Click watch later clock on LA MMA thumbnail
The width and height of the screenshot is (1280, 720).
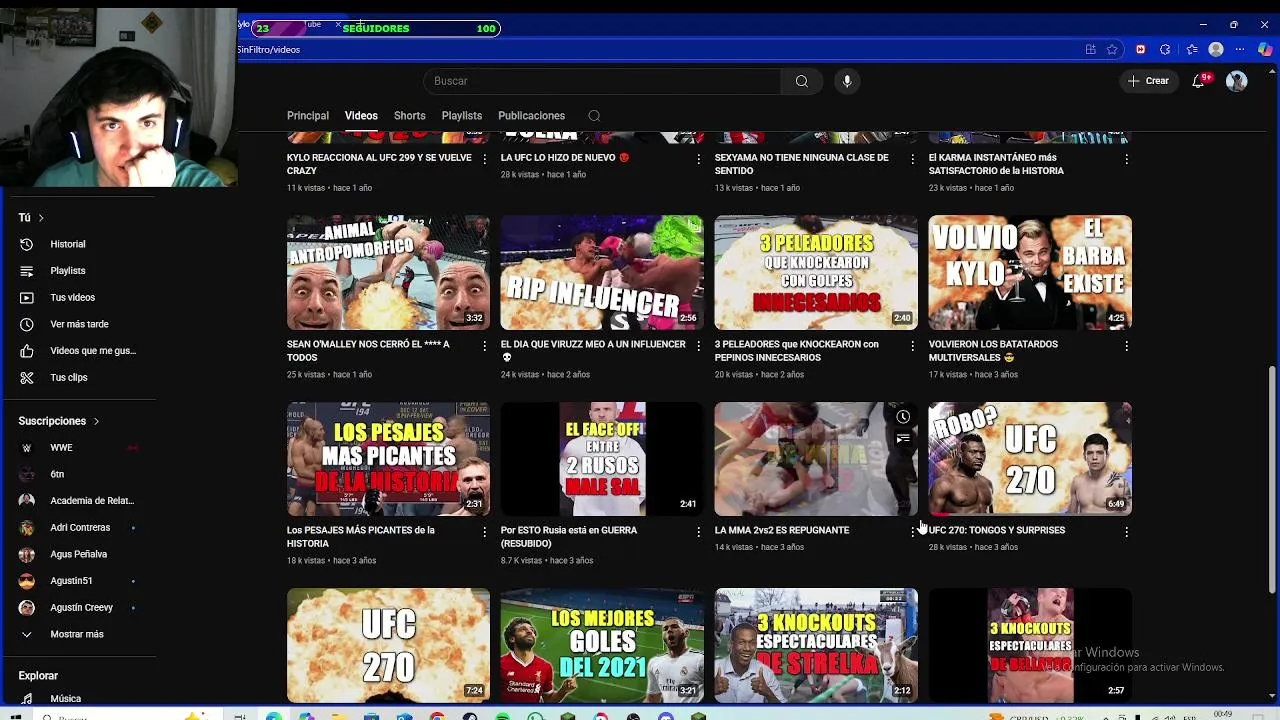tap(903, 417)
